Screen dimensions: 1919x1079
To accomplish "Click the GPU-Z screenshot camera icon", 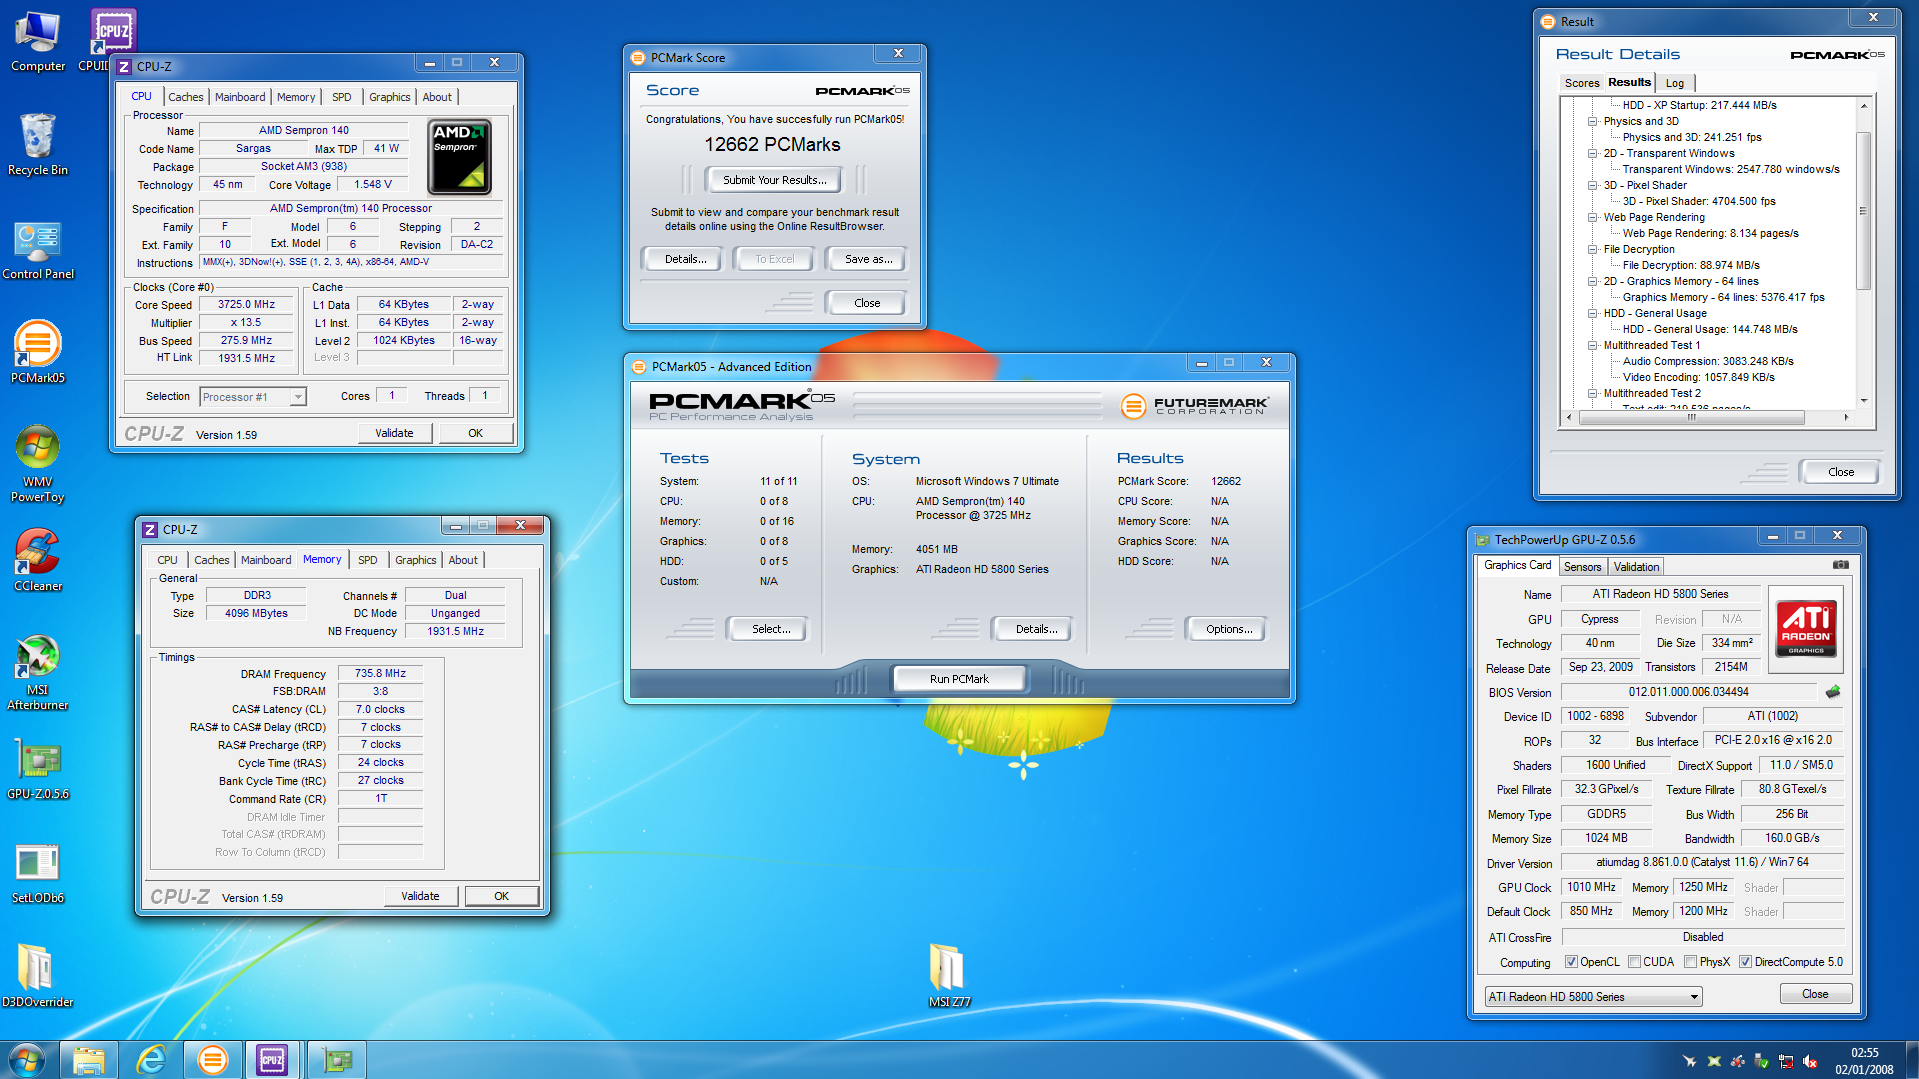I will click(x=1840, y=565).
